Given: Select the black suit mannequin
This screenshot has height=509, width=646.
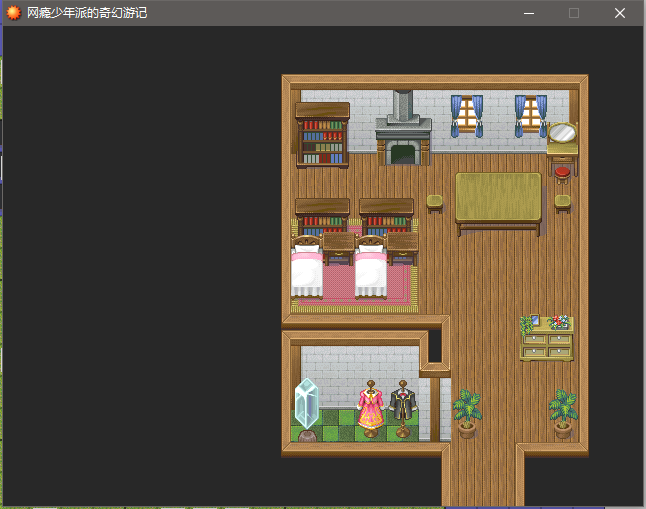Looking at the screenshot, I should click(403, 409).
